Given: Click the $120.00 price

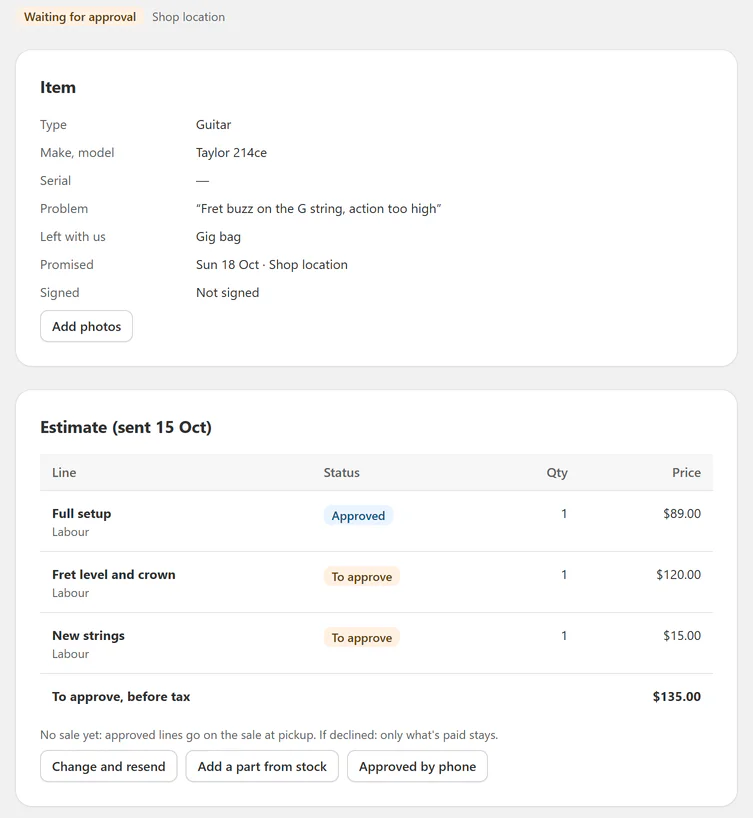Looking at the screenshot, I should 678,574.
